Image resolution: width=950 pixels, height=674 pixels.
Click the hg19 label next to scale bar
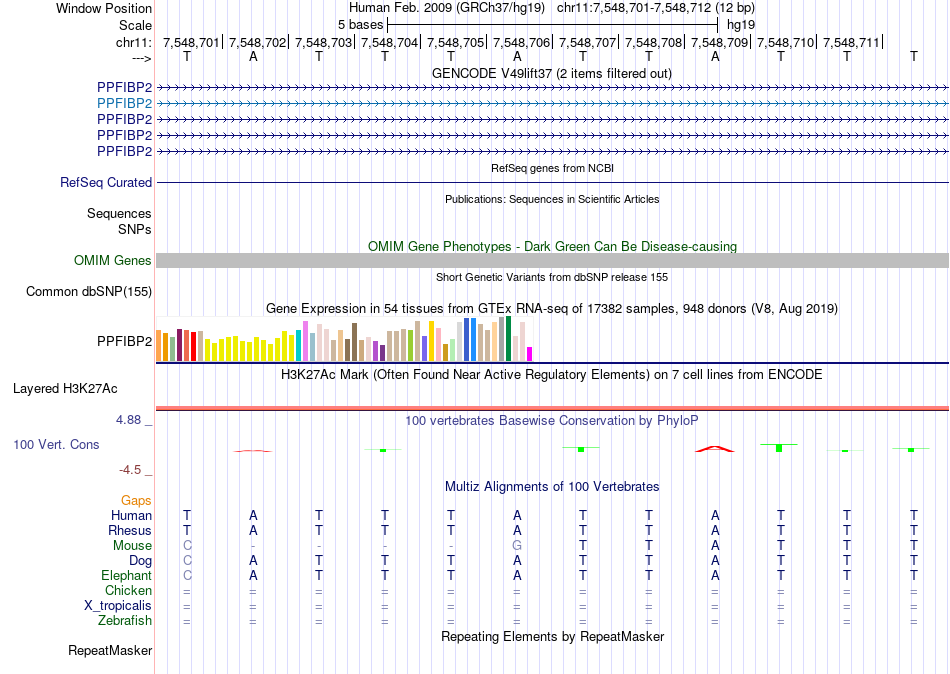coord(741,25)
